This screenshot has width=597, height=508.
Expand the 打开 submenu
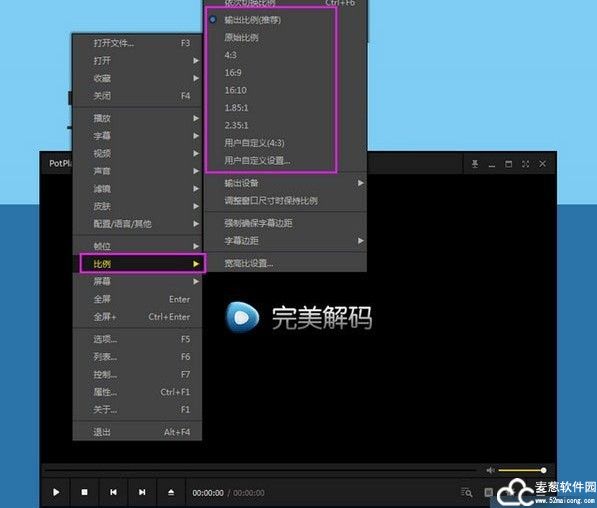point(137,61)
